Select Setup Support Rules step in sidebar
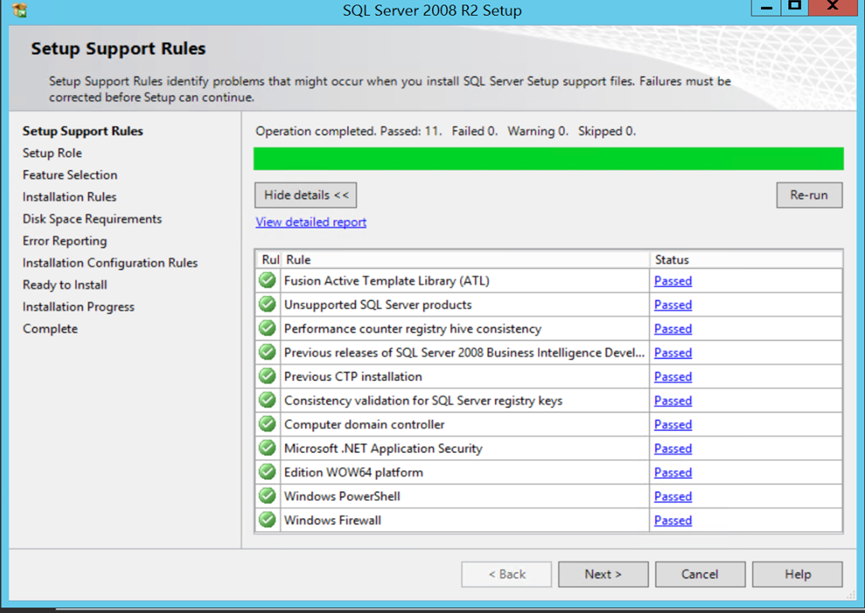The width and height of the screenshot is (865, 613). [x=83, y=131]
